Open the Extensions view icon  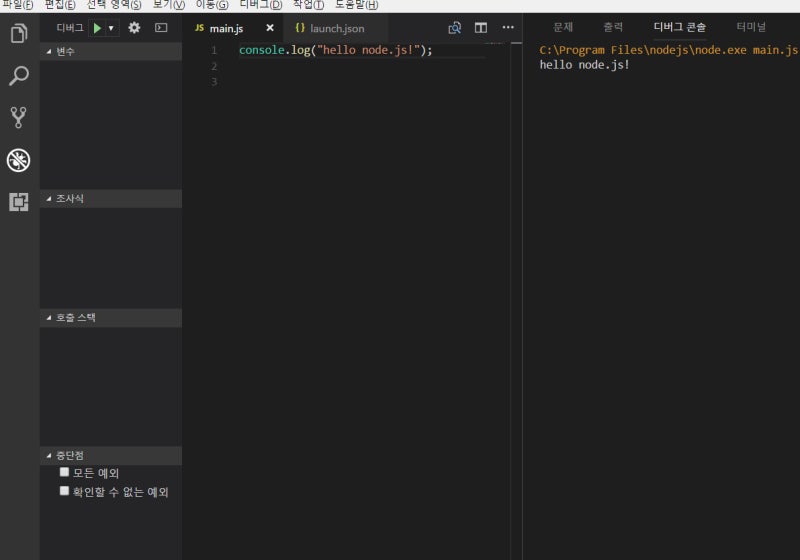pos(18,202)
